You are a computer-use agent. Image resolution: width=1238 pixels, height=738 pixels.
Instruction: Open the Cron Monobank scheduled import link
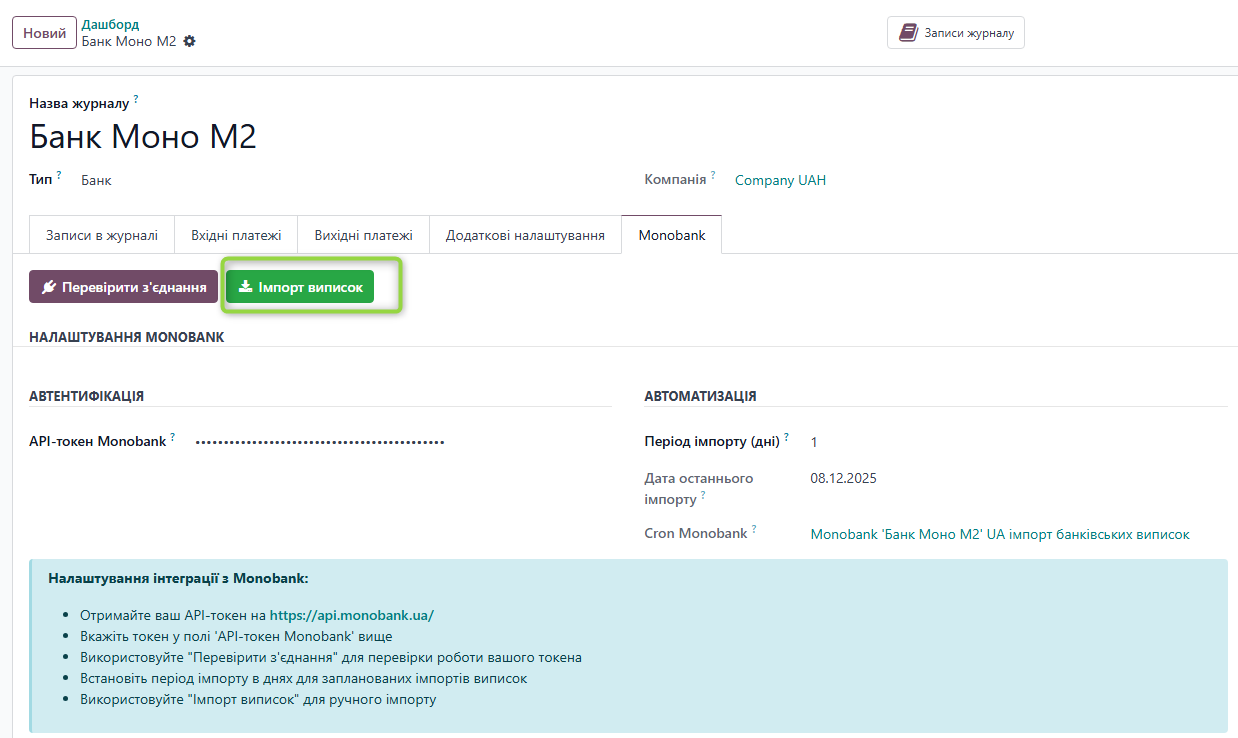click(x=999, y=534)
